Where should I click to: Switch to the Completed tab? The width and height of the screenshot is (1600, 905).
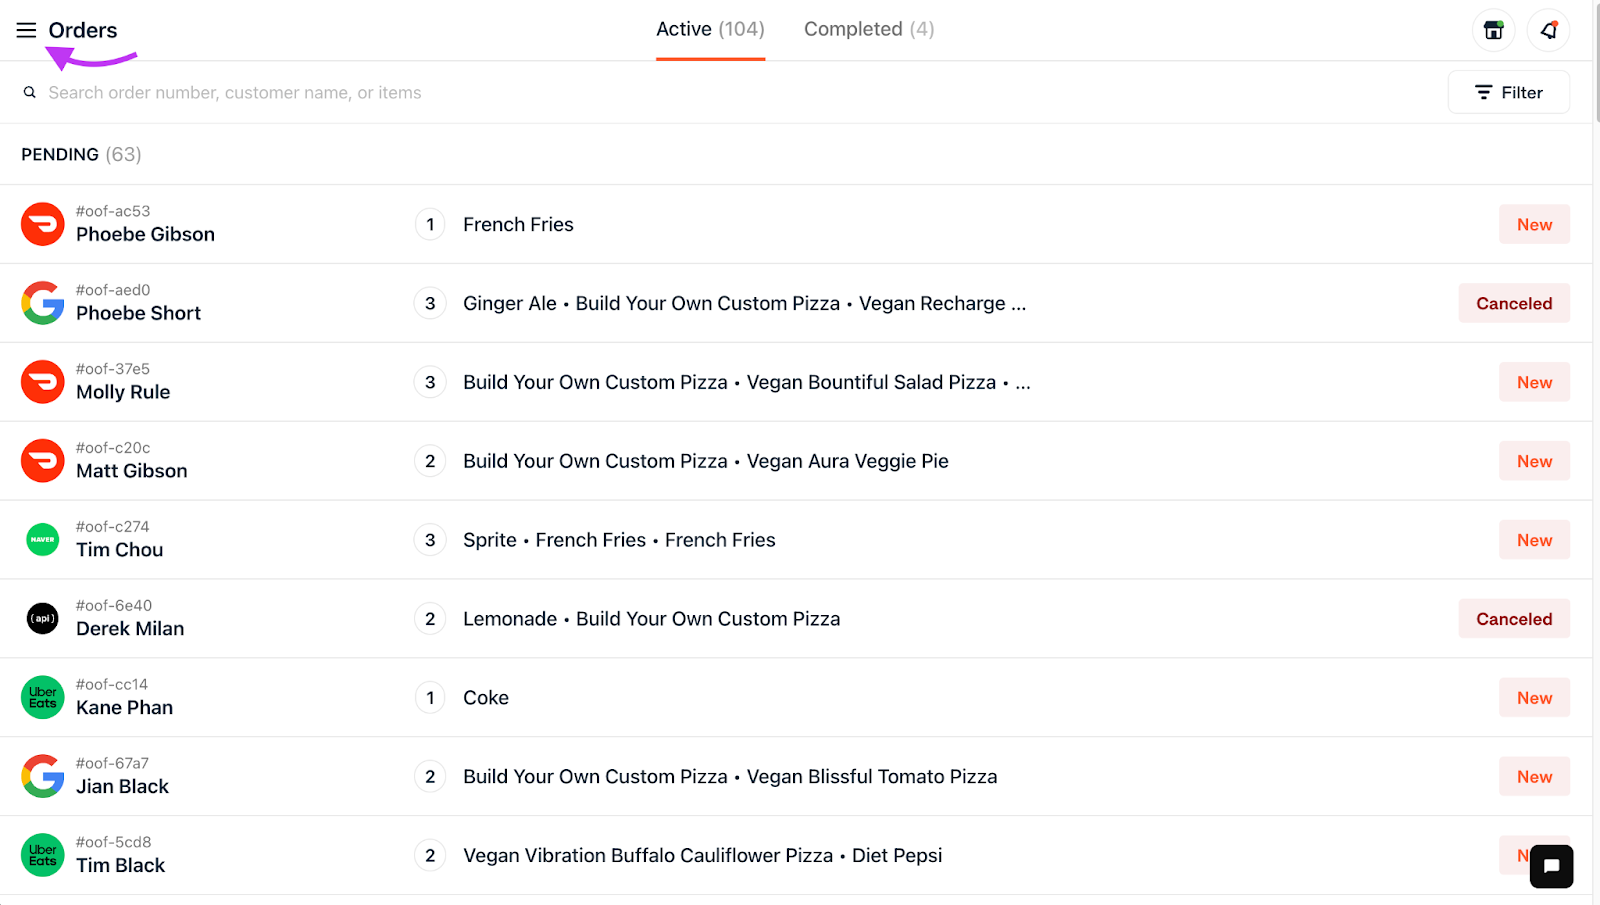(x=869, y=30)
